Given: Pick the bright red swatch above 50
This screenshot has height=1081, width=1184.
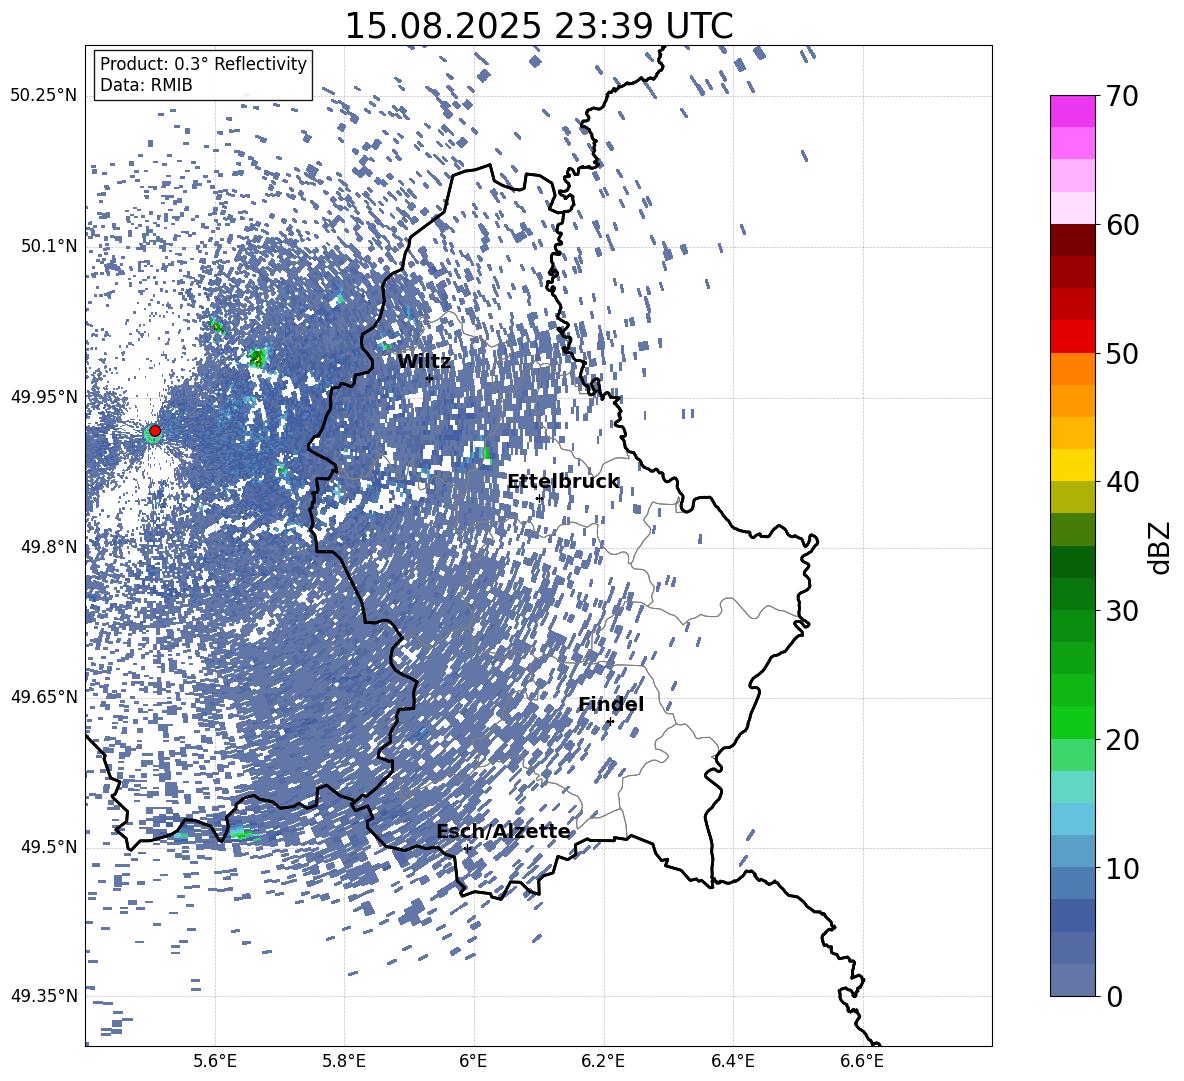Looking at the screenshot, I should click(x=1073, y=337).
